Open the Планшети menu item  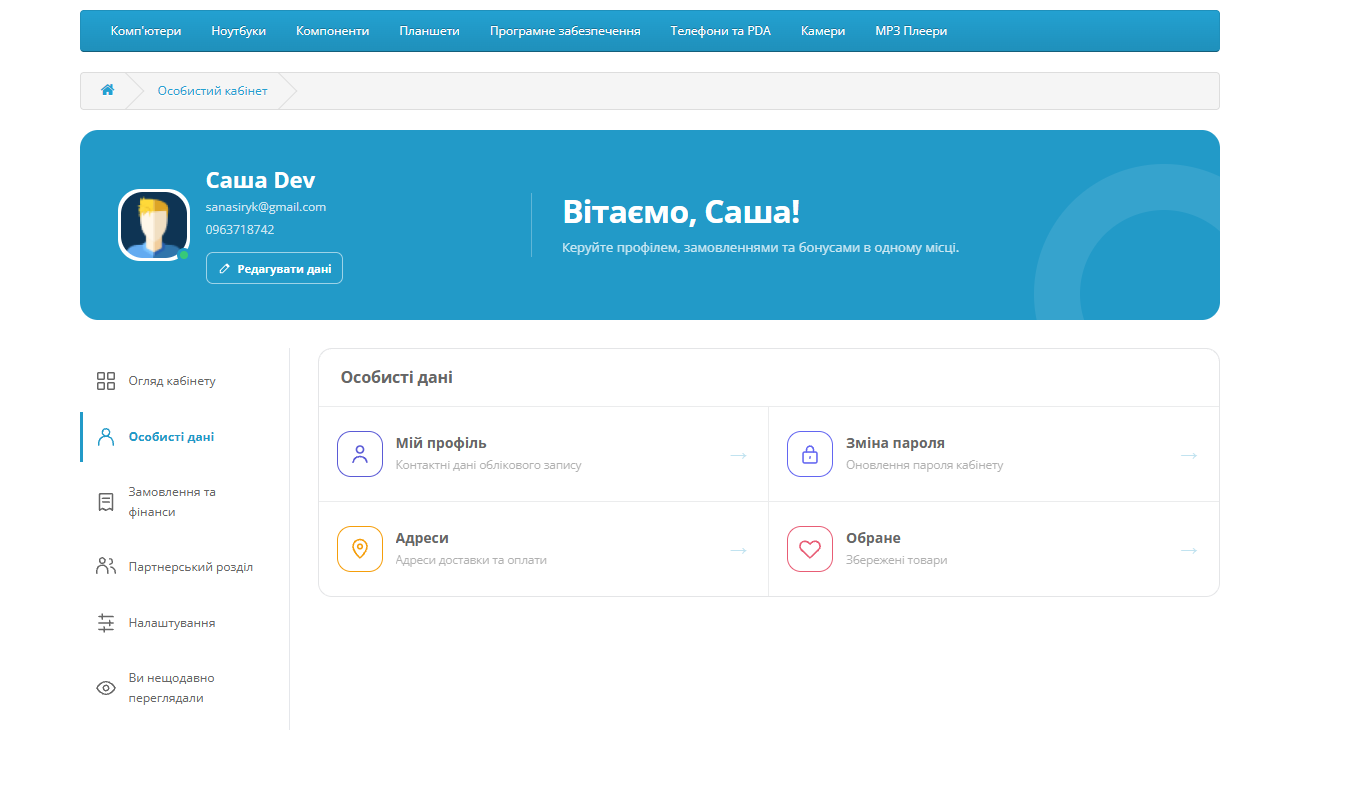430,31
